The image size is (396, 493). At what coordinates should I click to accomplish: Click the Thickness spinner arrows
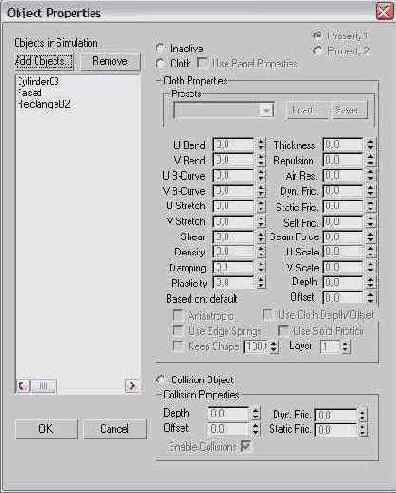pos(371,145)
